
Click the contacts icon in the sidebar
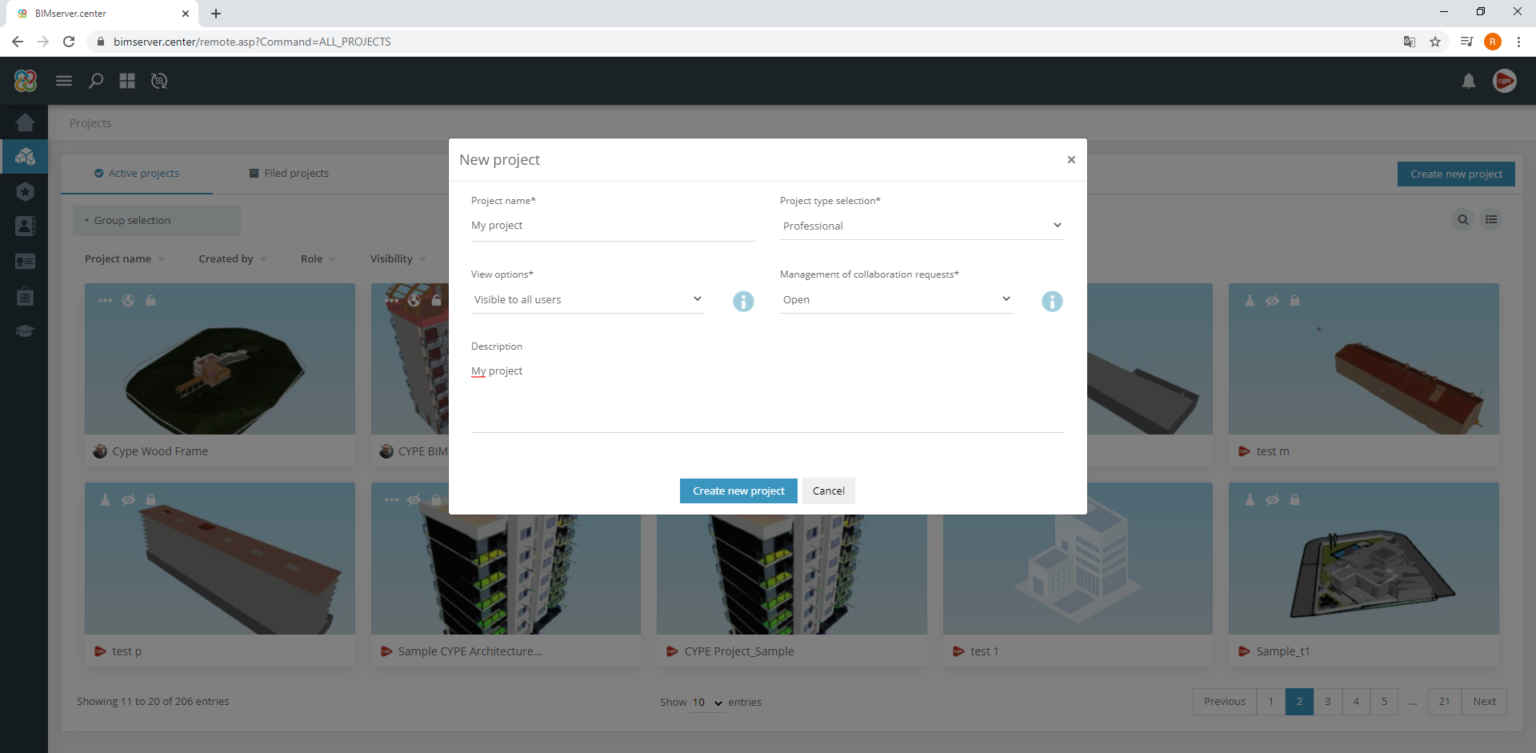[x=24, y=225]
